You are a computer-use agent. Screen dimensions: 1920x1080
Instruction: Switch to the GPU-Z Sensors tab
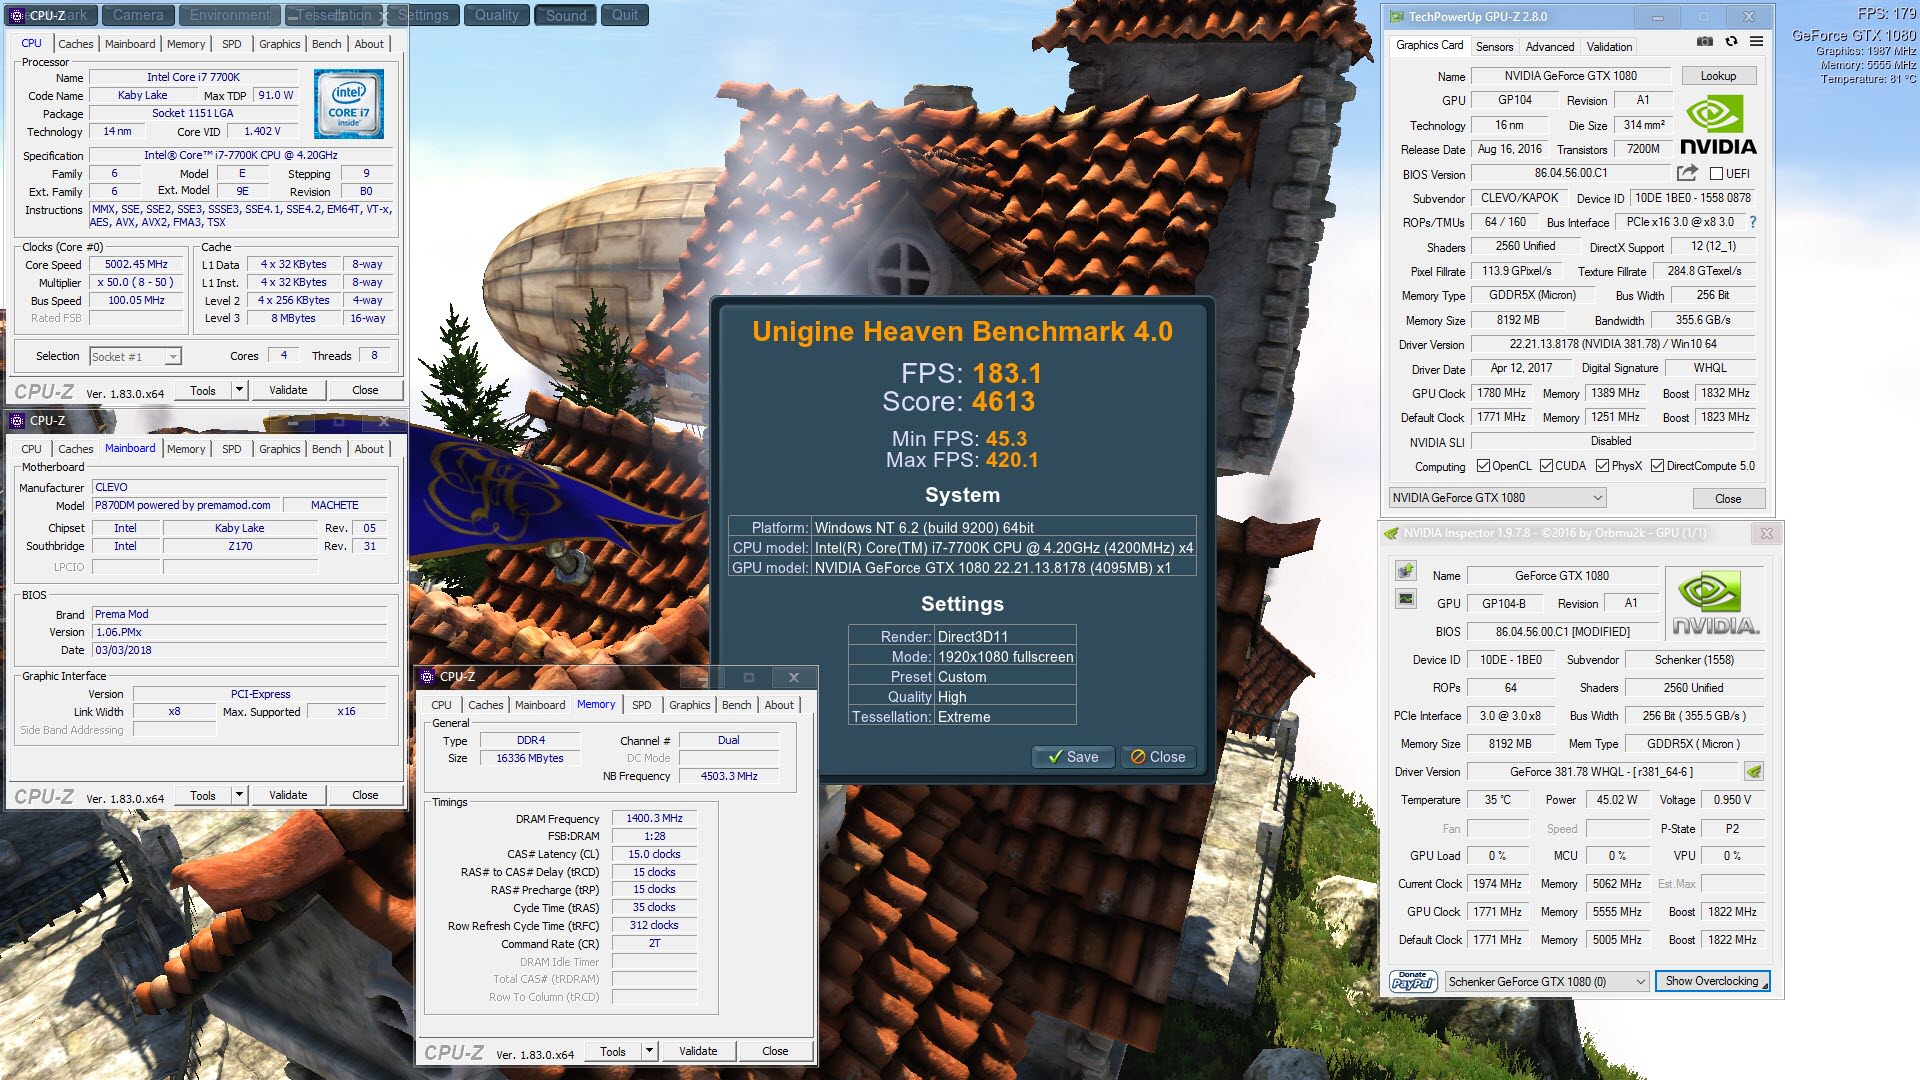pos(1494,46)
